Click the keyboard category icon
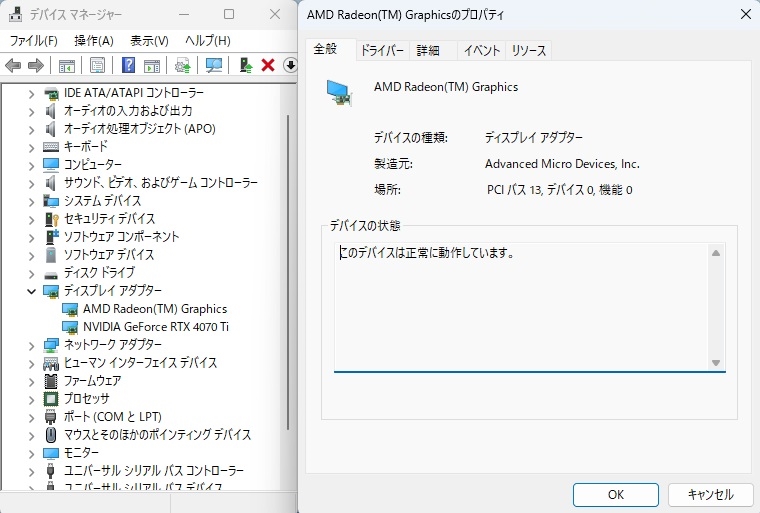The image size is (760, 513). [51, 147]
